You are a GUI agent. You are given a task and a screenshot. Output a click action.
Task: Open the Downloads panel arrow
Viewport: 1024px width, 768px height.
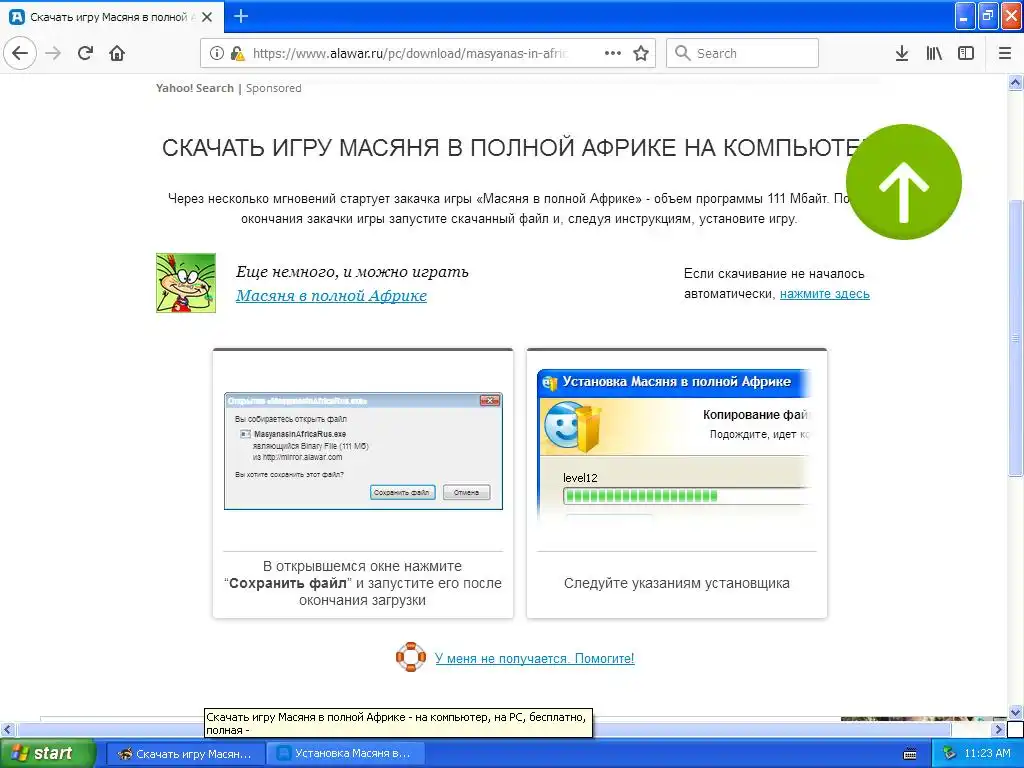click(902, 54)
